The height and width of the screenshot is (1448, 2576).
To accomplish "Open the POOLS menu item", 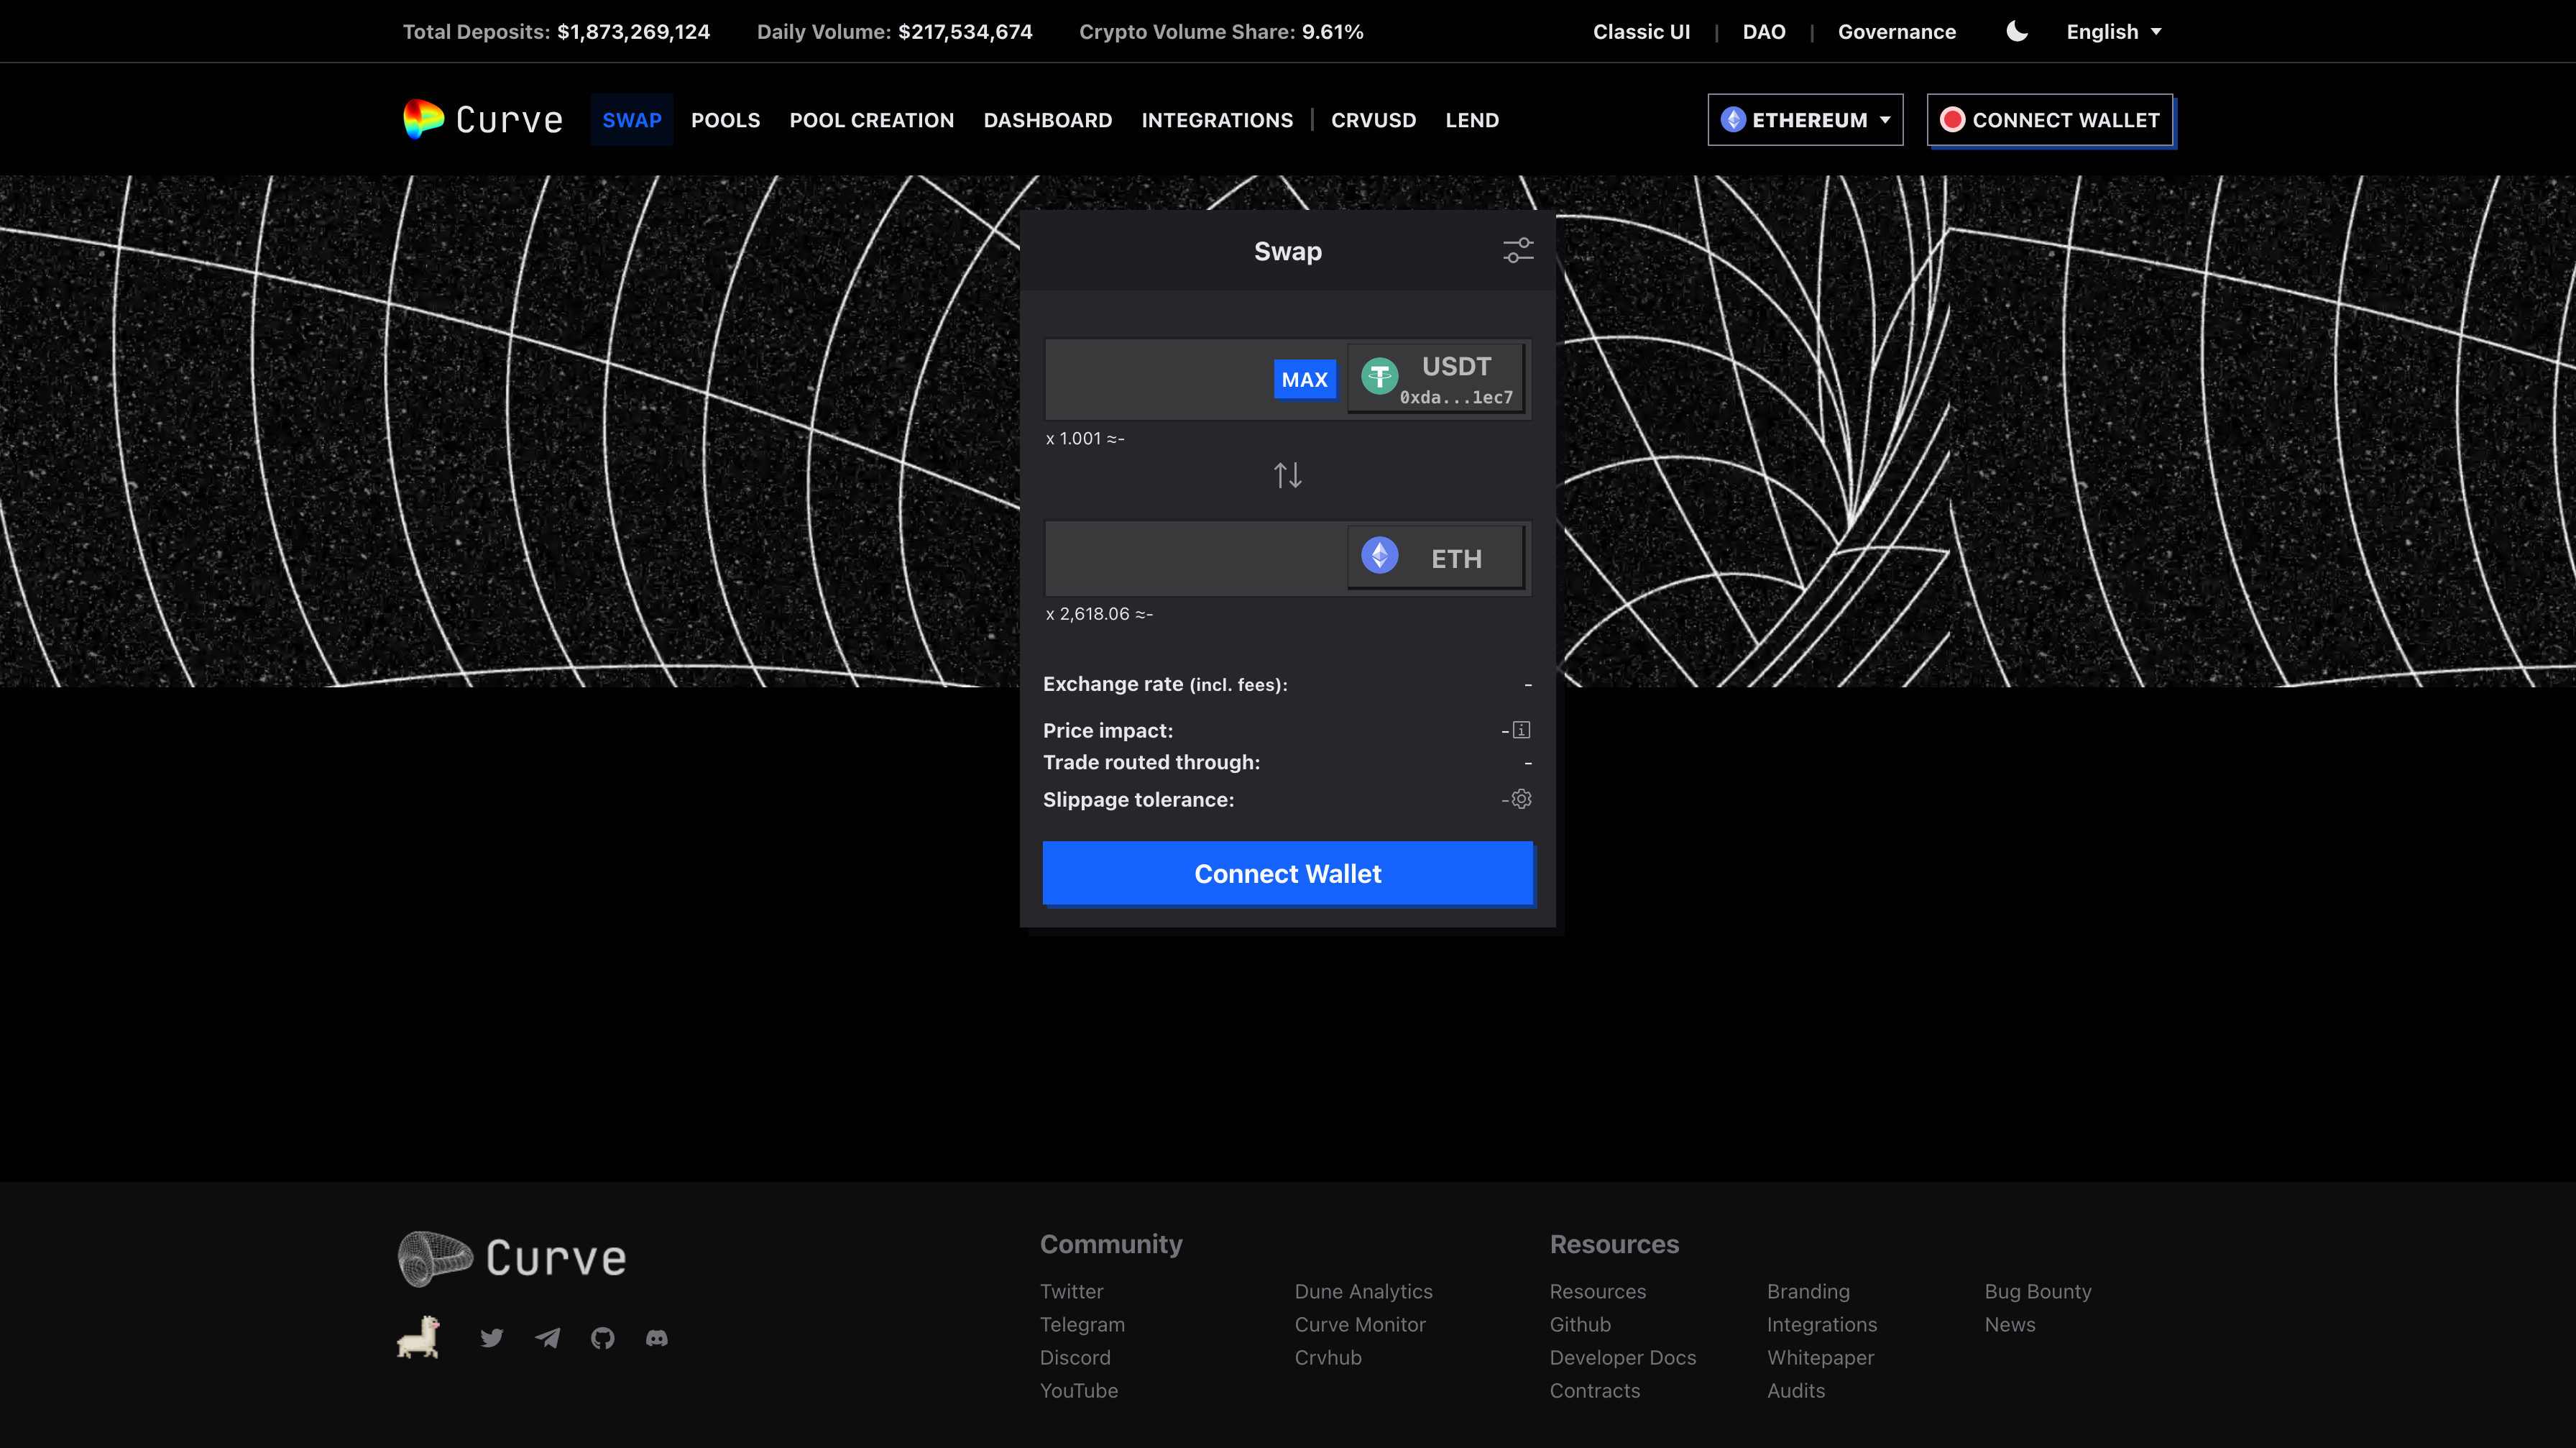I will click(x=724, y=119).
